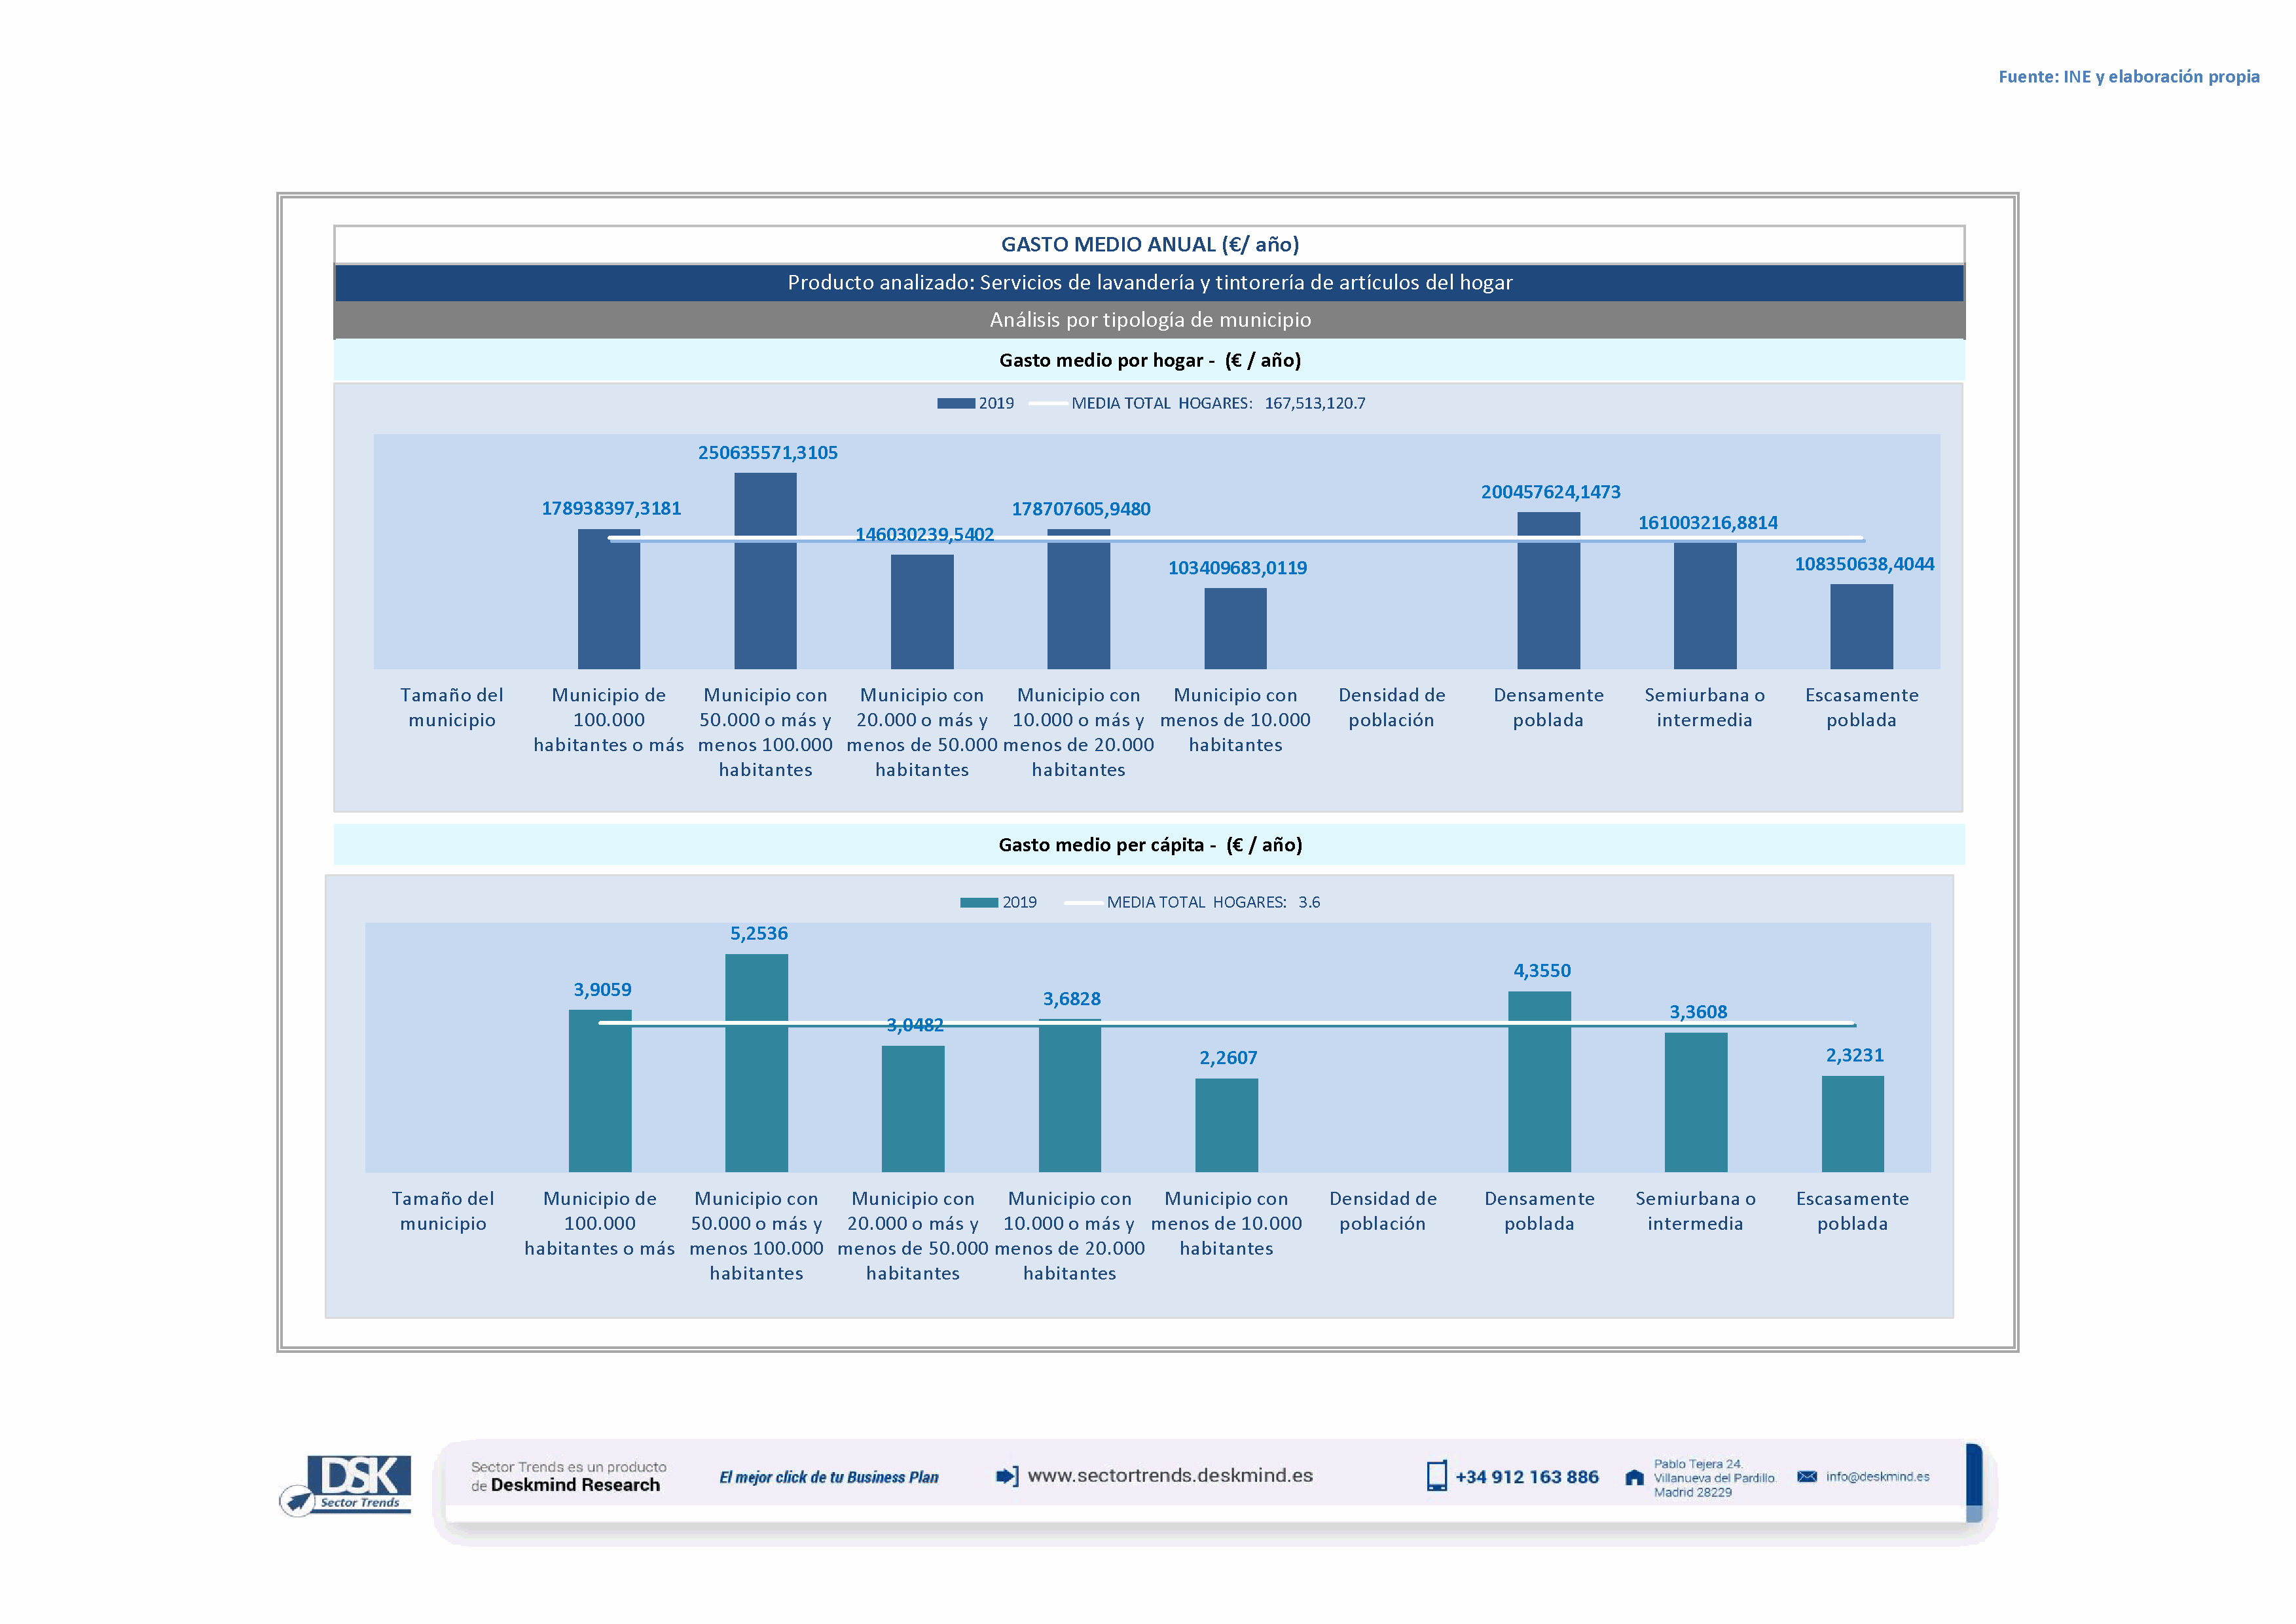Open the www.sectortrends.deskmind.es link
2296x1624 pixels.
[x=1170, y=1476]
